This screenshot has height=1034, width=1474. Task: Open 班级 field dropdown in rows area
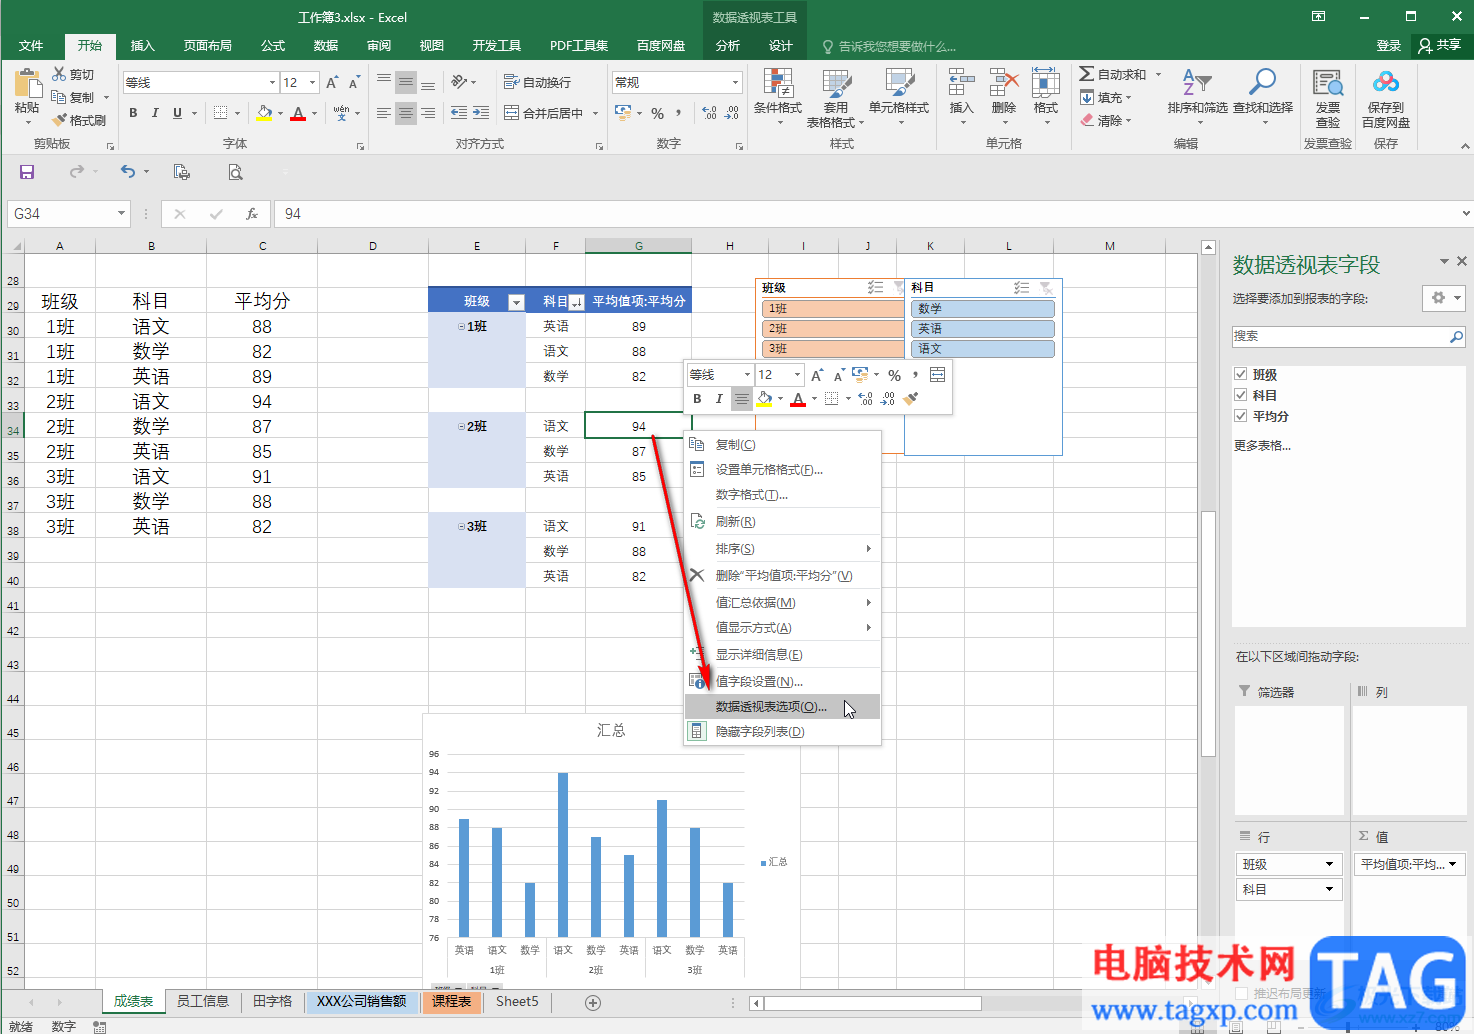(1329, 864)
